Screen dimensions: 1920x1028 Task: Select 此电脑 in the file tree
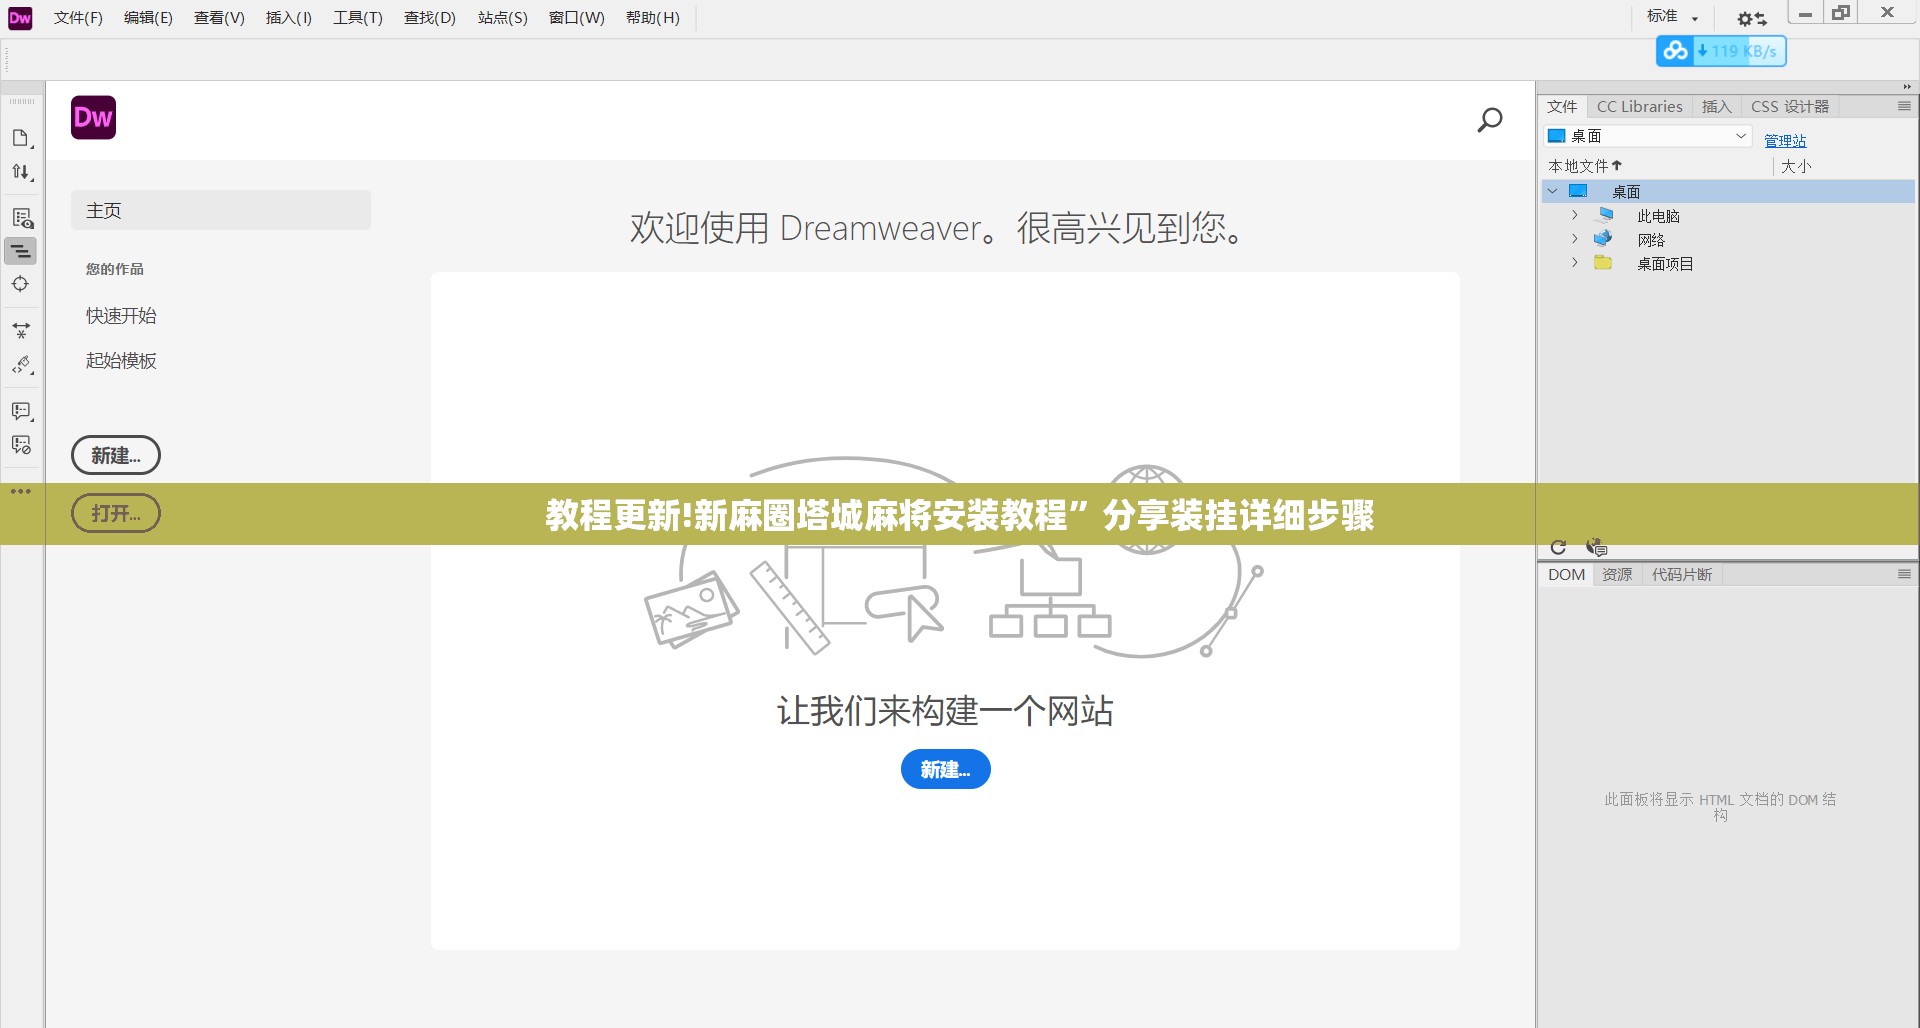pos(1658,215)
